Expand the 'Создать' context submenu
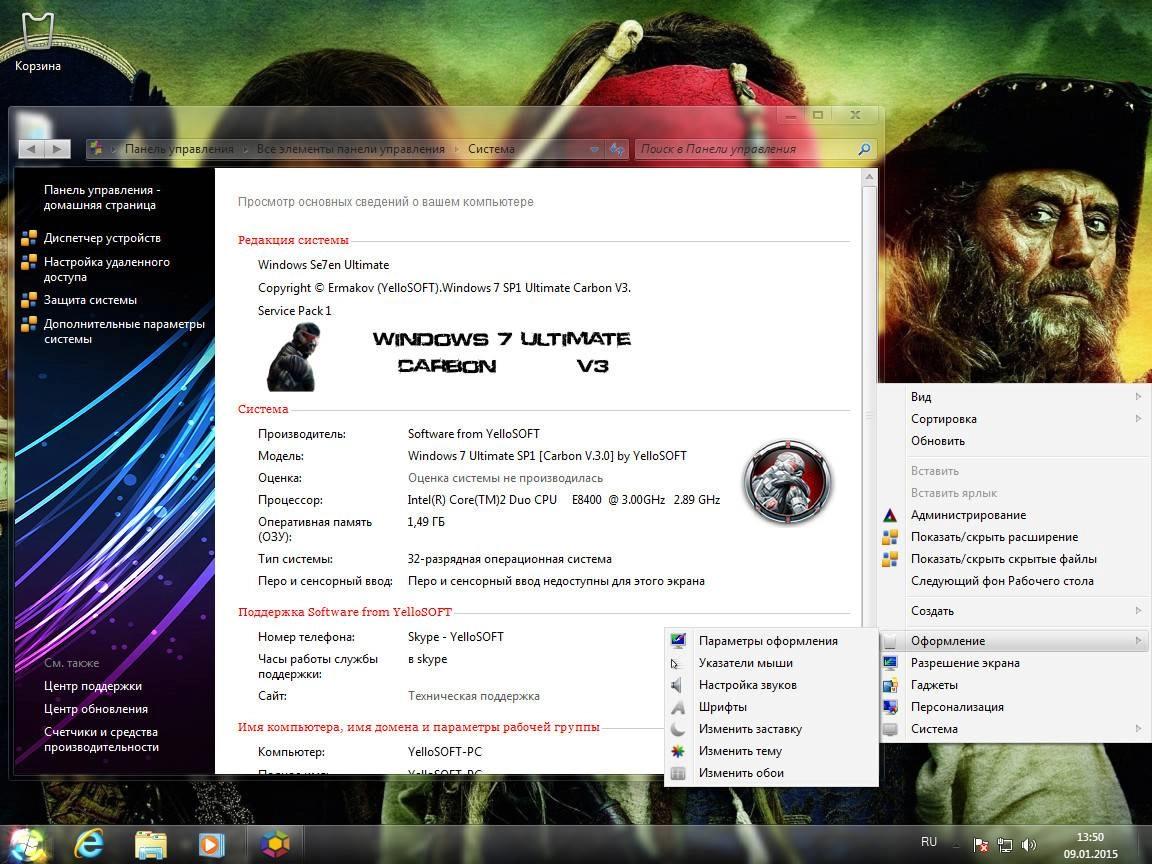This screenshot has height=864, width=1152. click(1014, 611)
